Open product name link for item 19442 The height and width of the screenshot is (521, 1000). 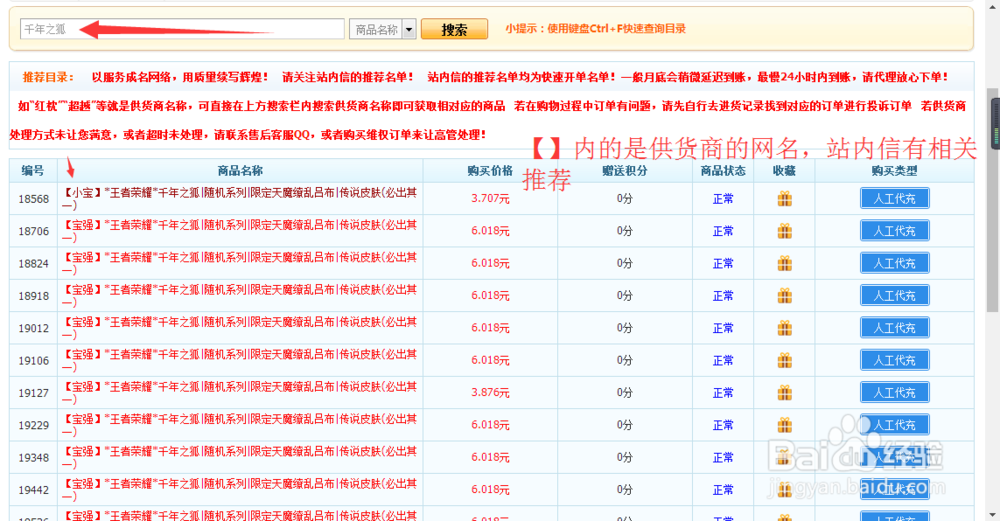[x=239, y=489]
